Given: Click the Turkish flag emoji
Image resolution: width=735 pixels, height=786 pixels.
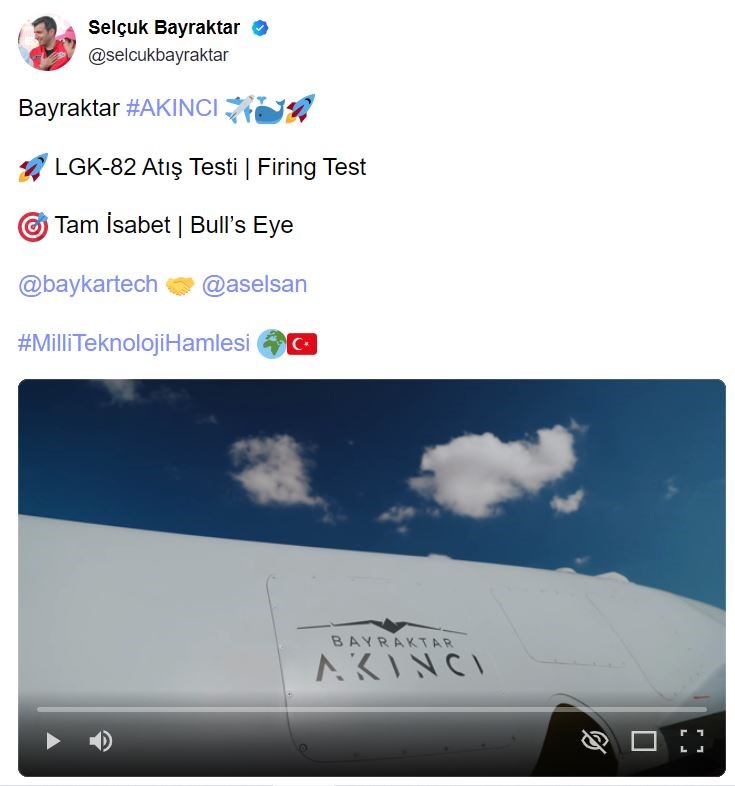Looking at the screenshot, I should [x=302, y=344].
